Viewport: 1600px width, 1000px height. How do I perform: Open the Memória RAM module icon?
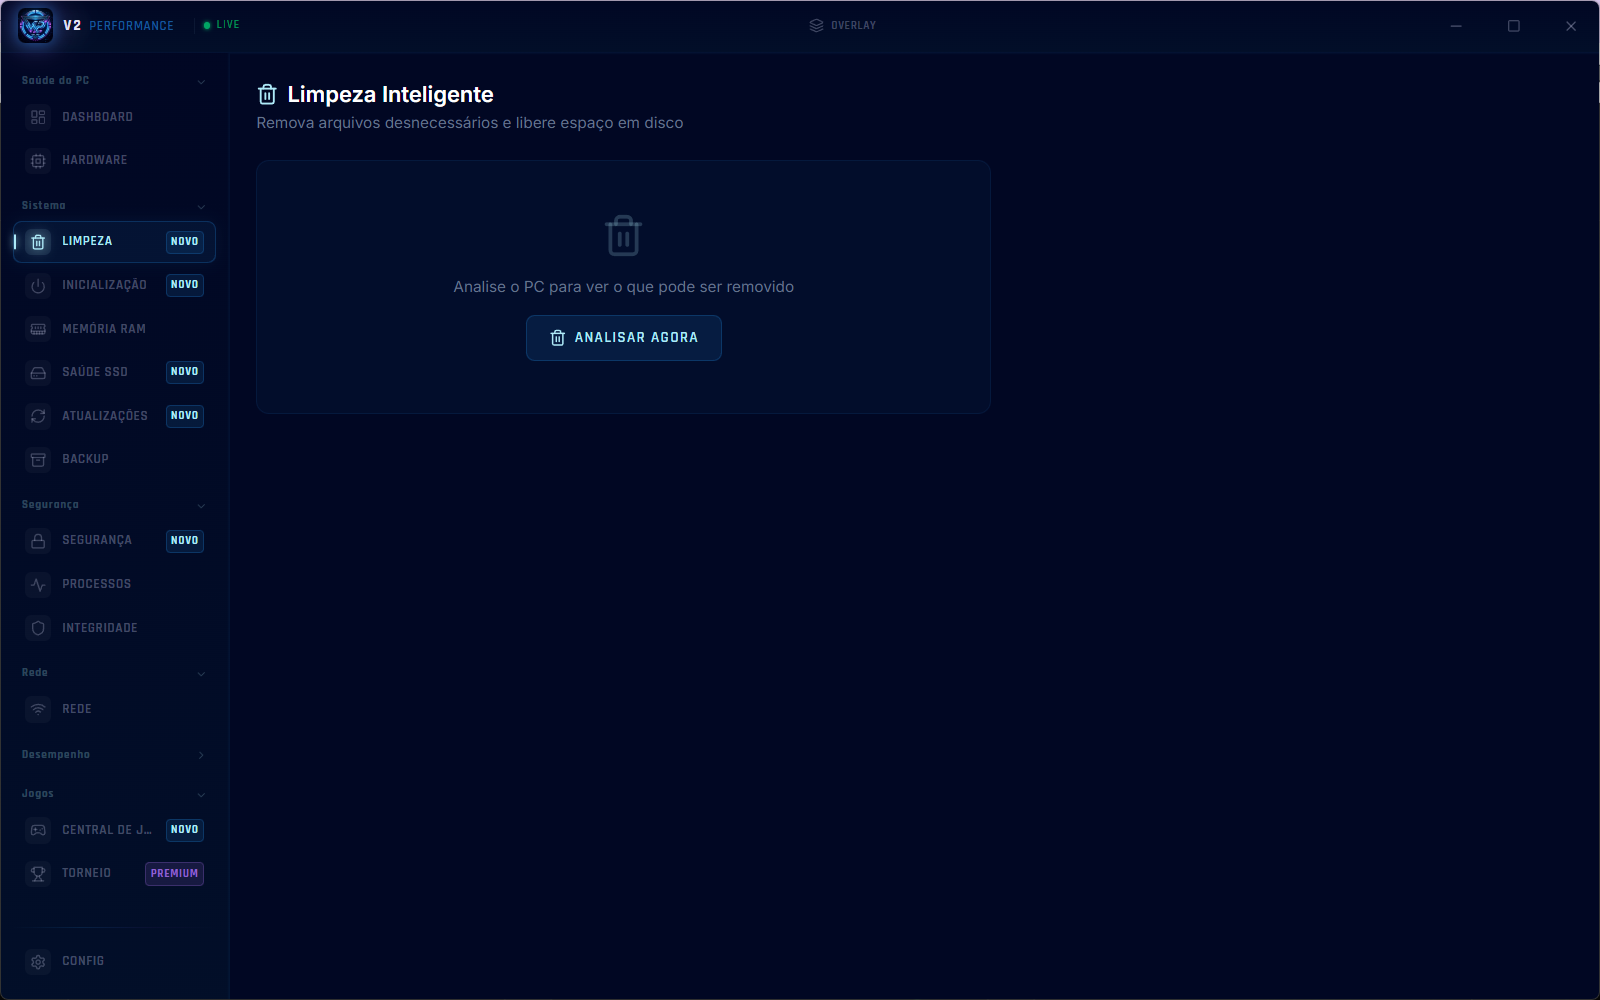38,329
